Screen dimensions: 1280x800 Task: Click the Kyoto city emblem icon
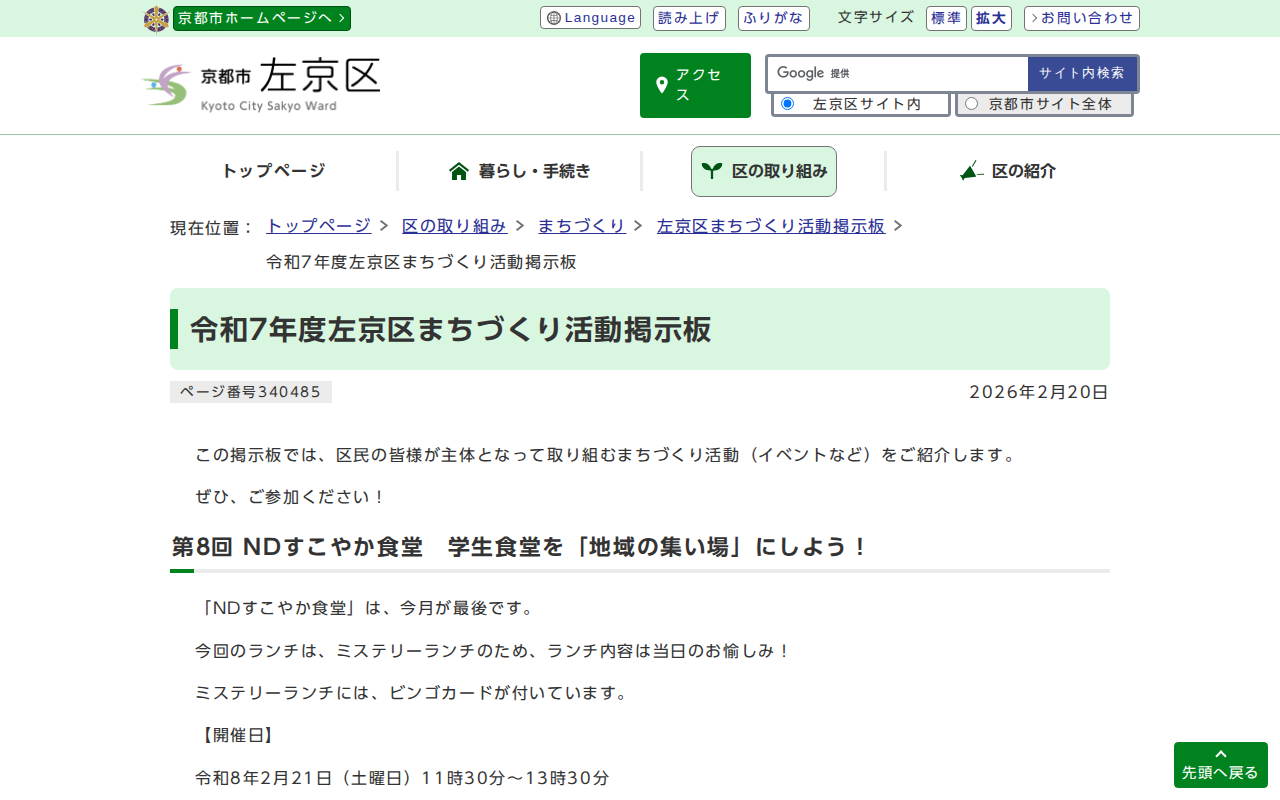(x=157, y=19)
